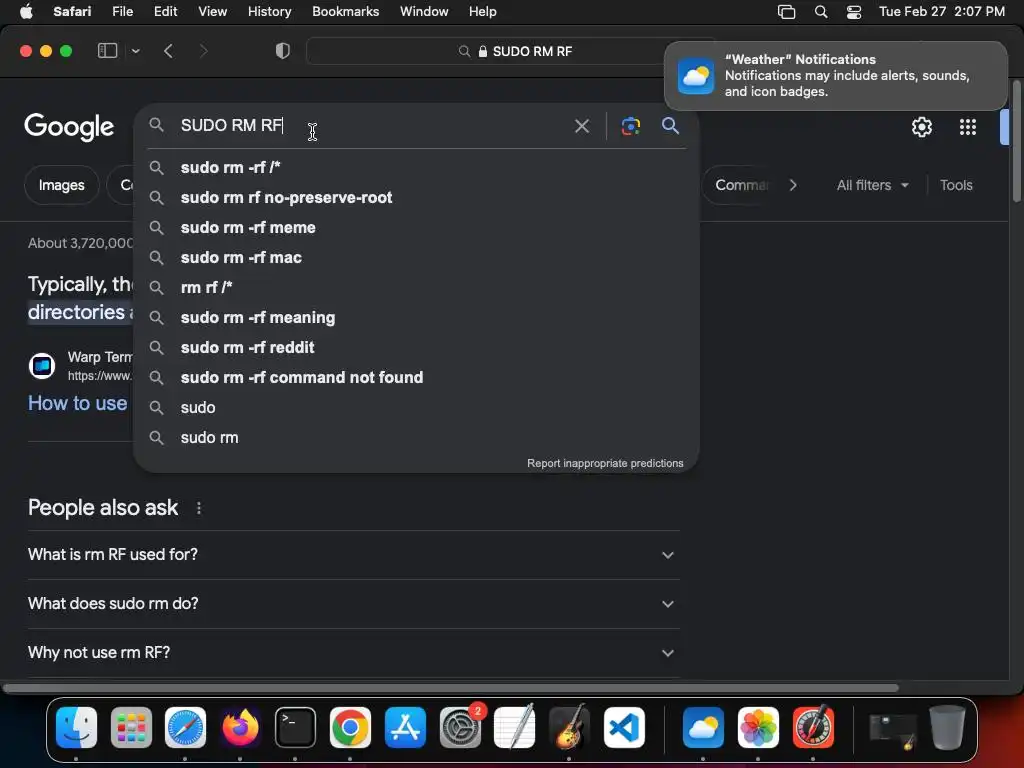This screenshot has height=768, width=1024.
Task: Open the sidebar tab group dropdown
Action: point(135,51)
